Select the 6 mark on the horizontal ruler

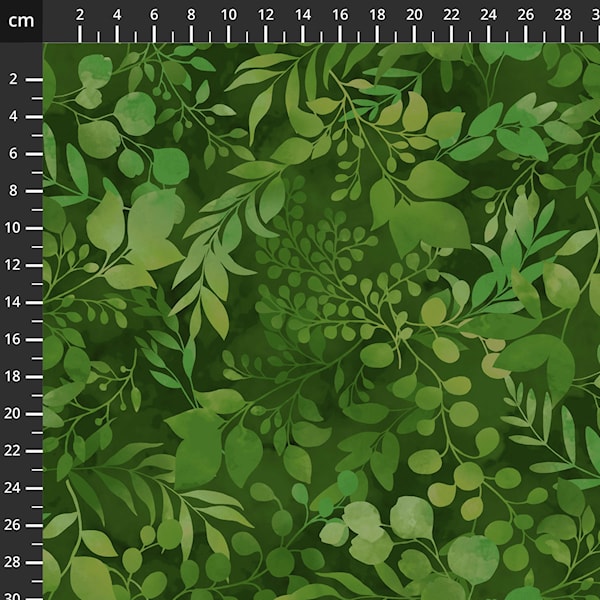[154, 15]
